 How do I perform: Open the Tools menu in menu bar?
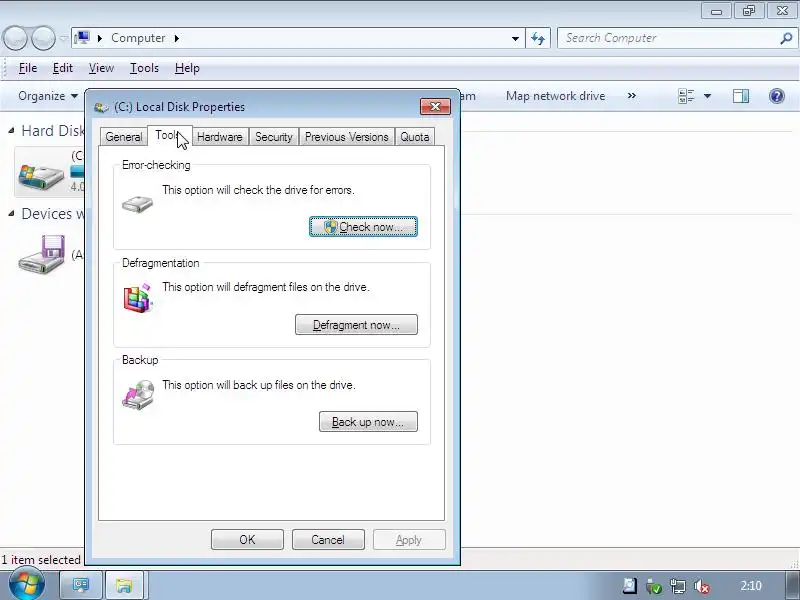[x=144, y=68]
